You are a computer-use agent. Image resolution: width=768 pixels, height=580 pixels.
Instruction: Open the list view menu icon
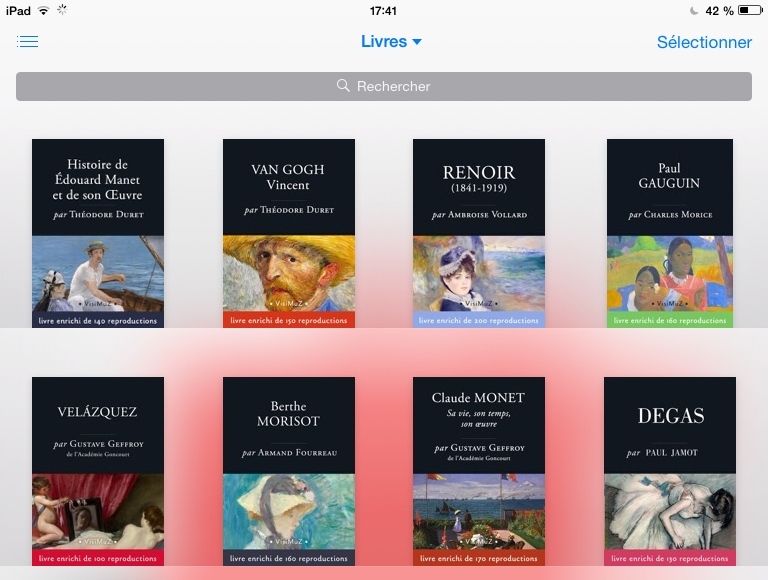tap(27, 42)
